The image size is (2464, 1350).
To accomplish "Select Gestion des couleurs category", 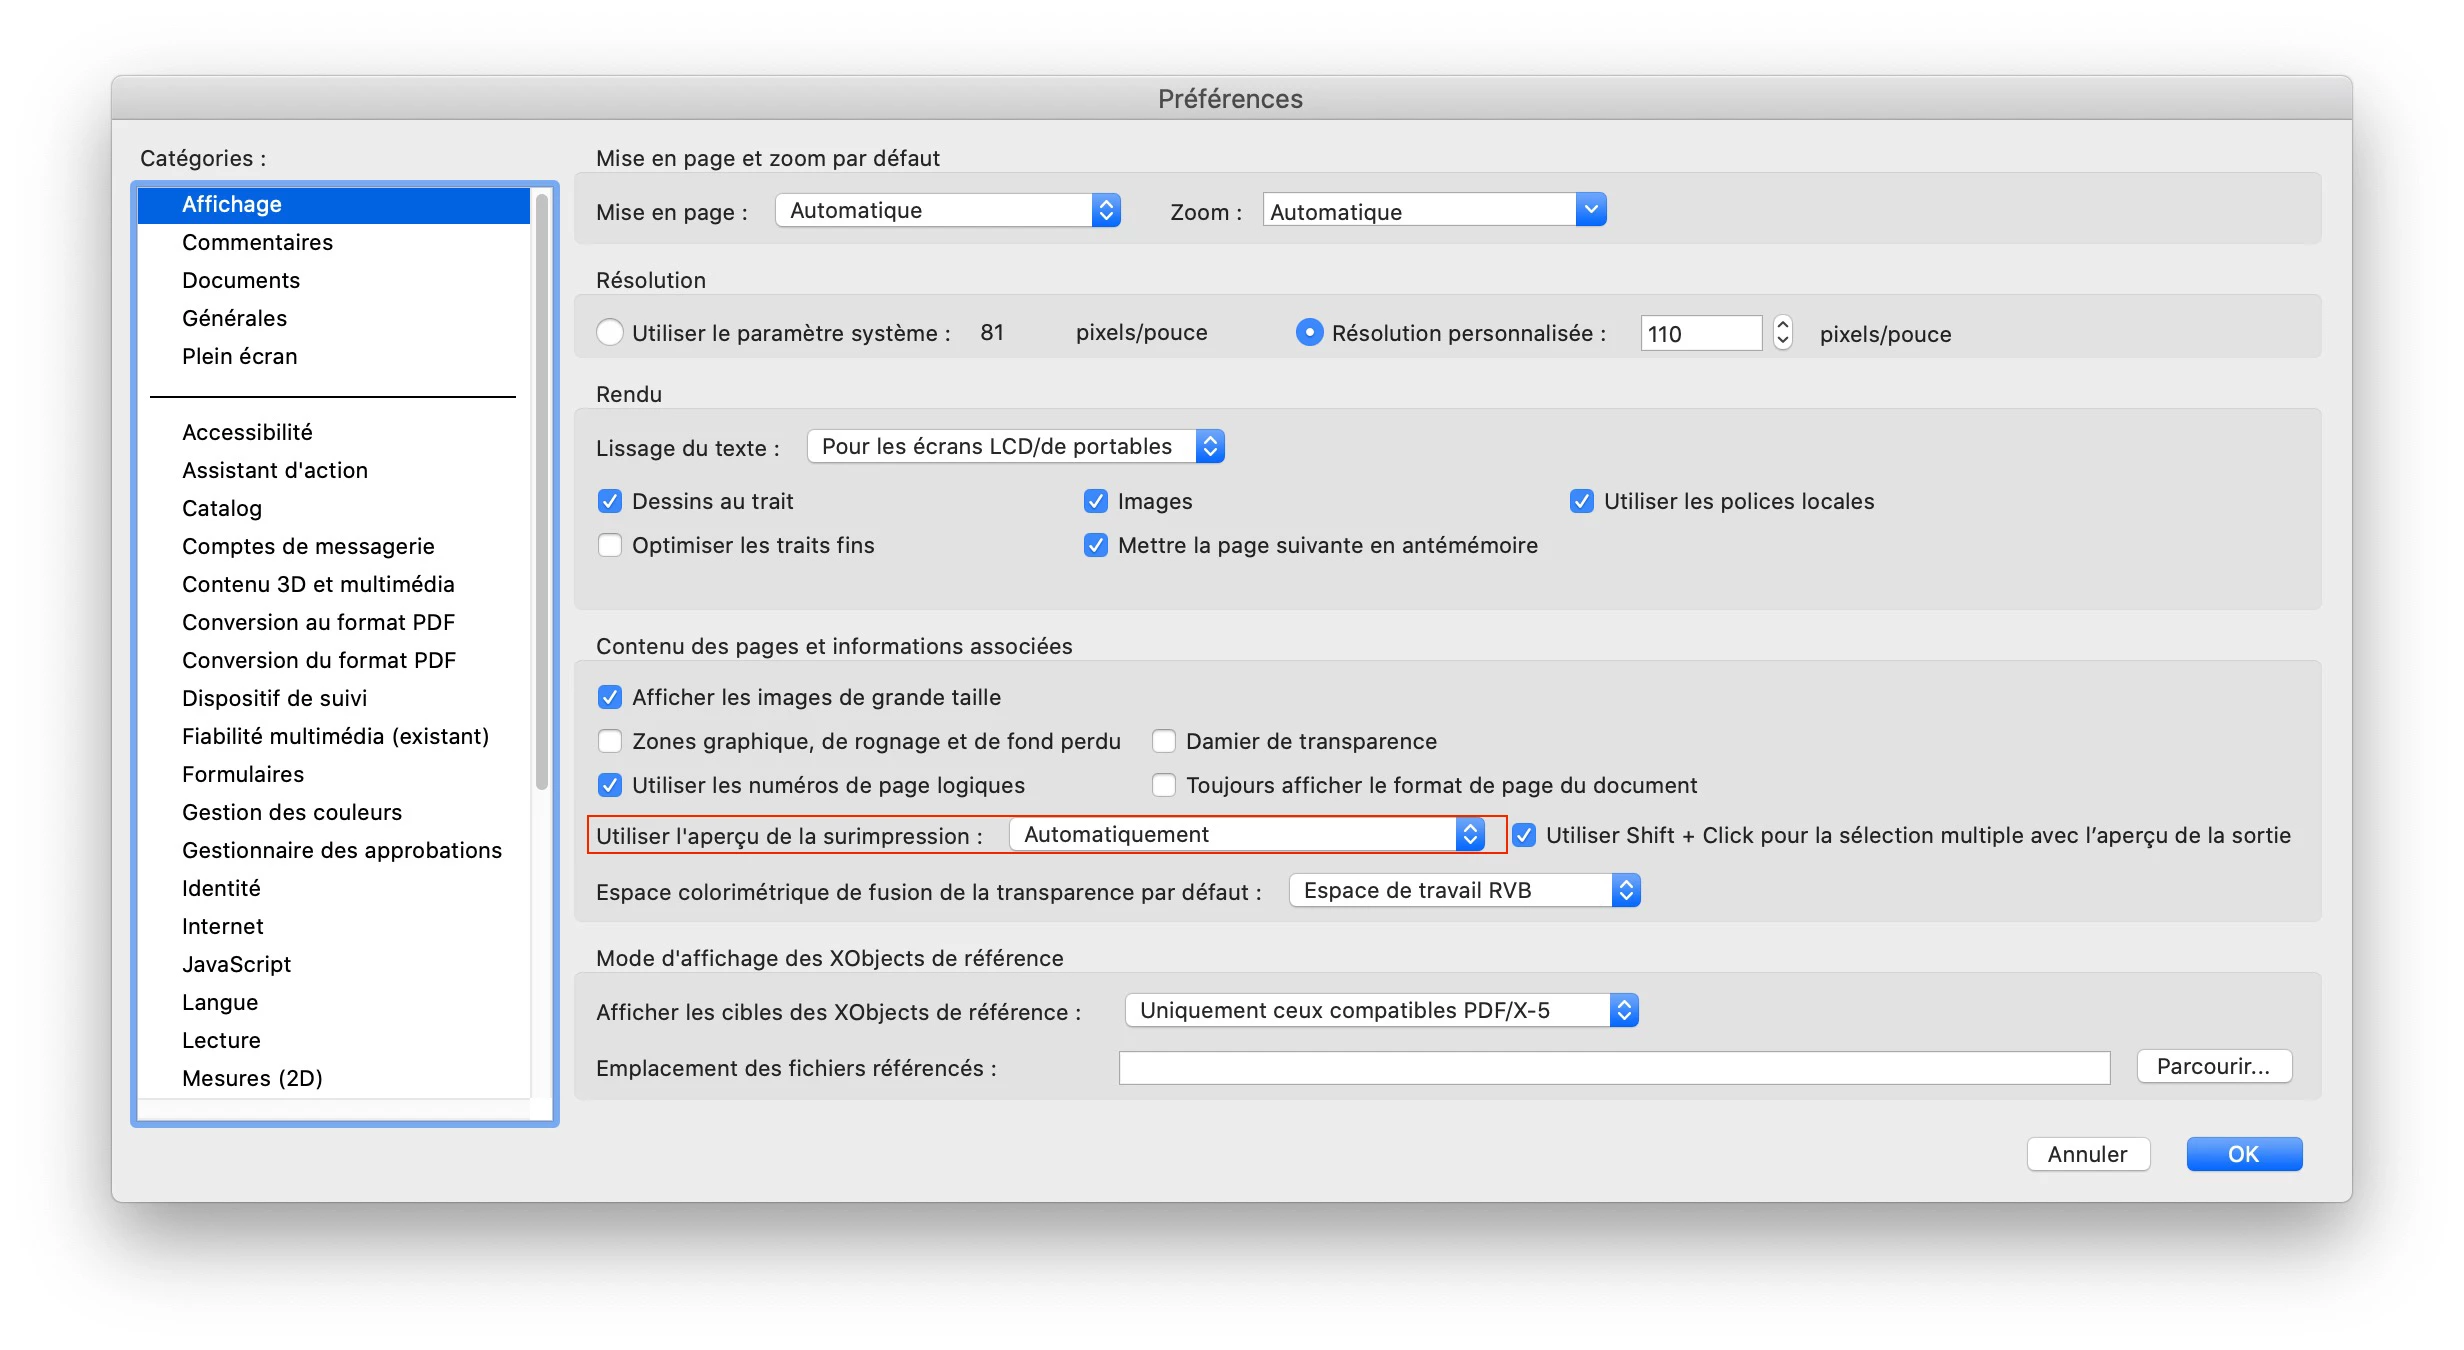I will click(x=291, y=812).
